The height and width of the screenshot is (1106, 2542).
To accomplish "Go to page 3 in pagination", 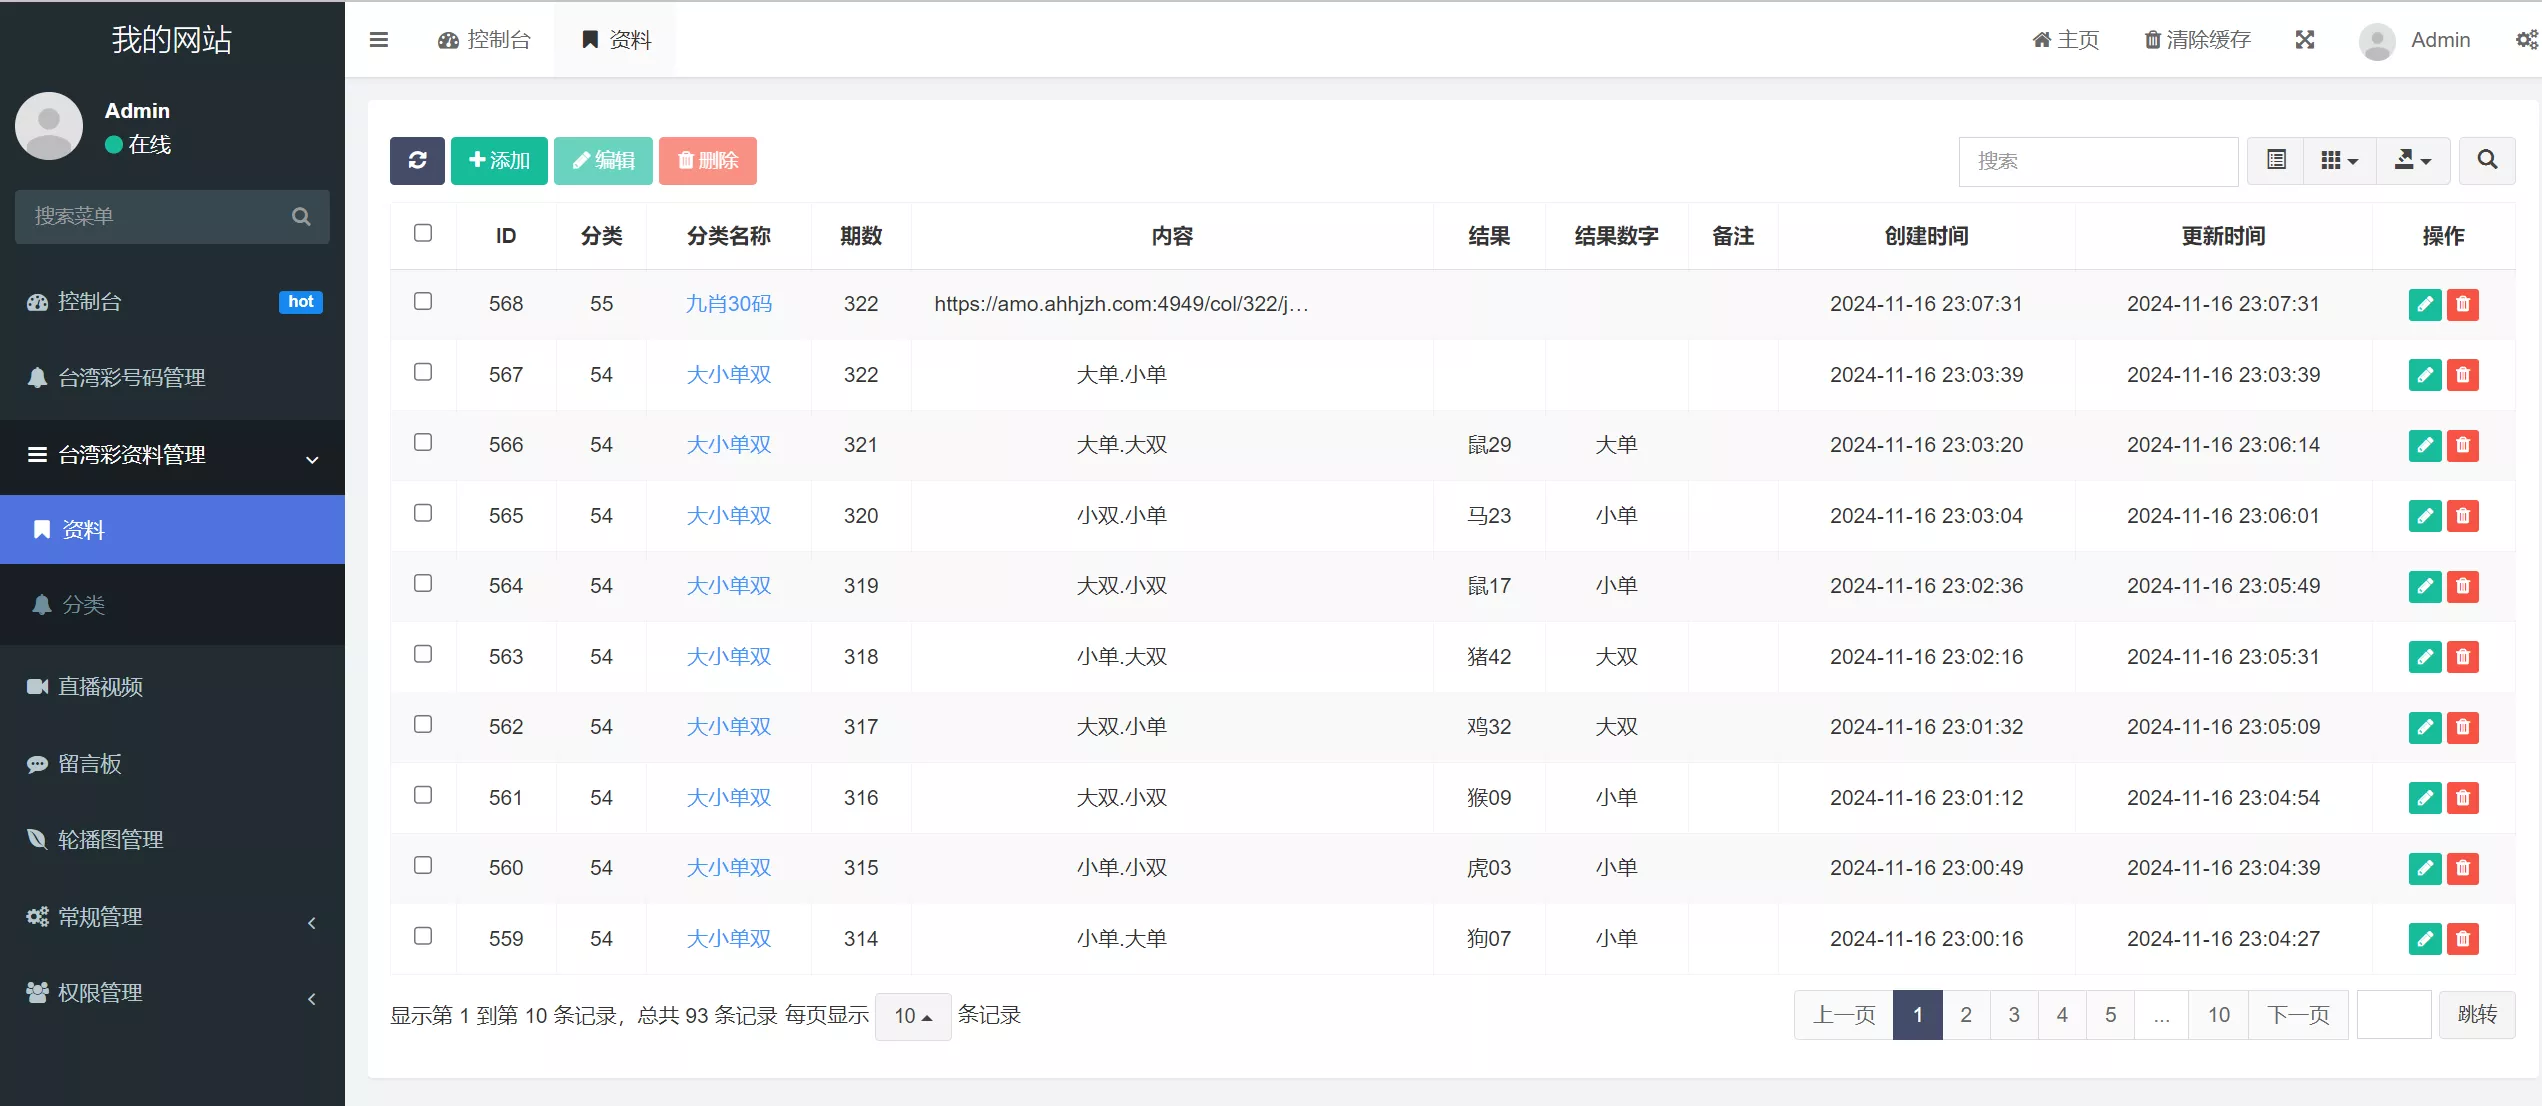I will (2013, 1014).
